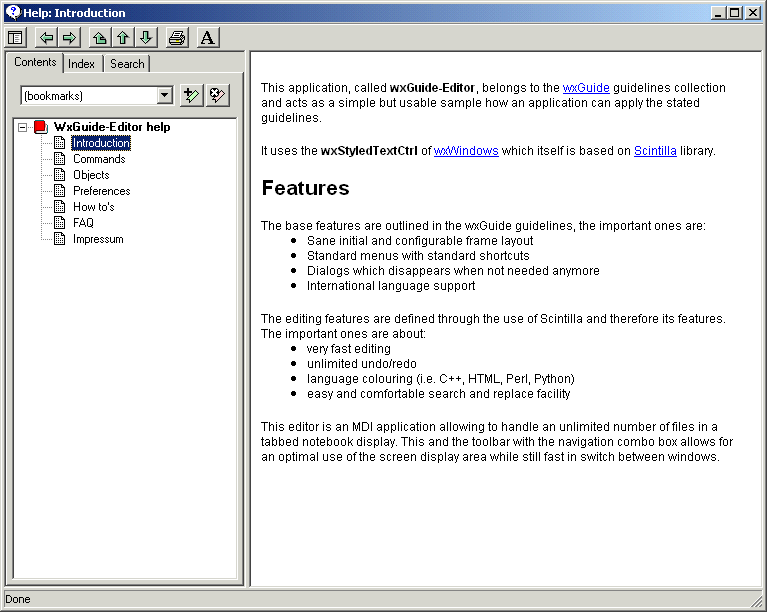
Task: Go back to previous help page
Action: tap(46, 38)
